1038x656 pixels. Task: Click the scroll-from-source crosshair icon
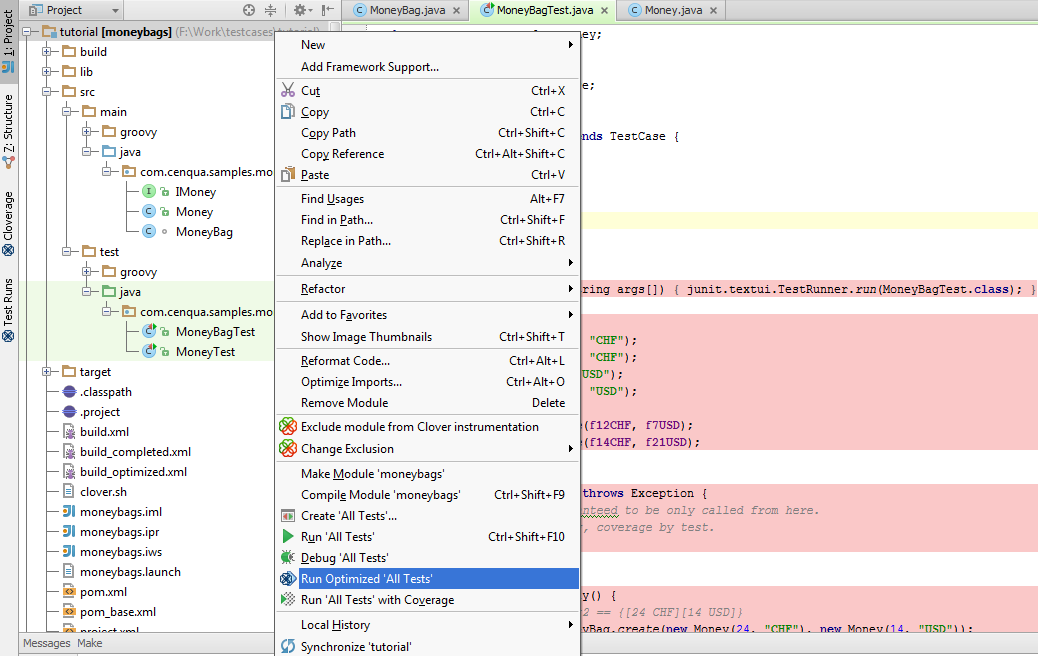pyautogui.click(x=249, y=10)
